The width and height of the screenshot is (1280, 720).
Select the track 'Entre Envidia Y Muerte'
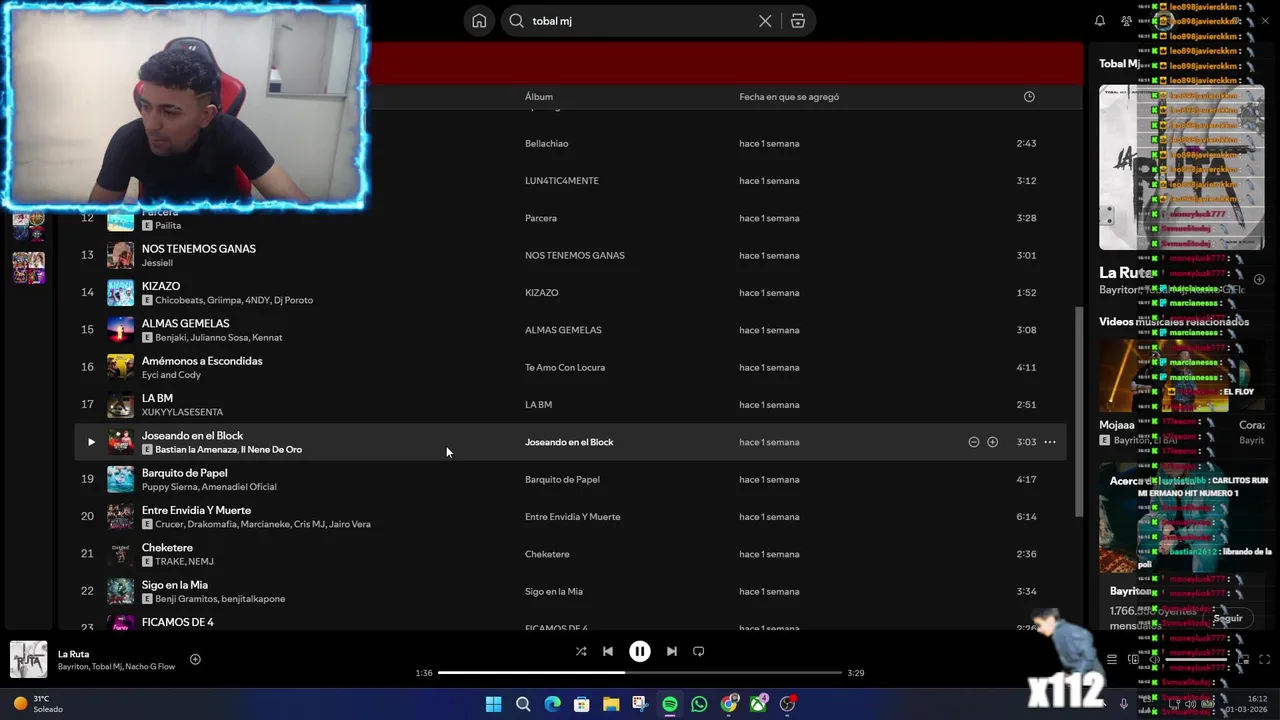coord(196,510)
